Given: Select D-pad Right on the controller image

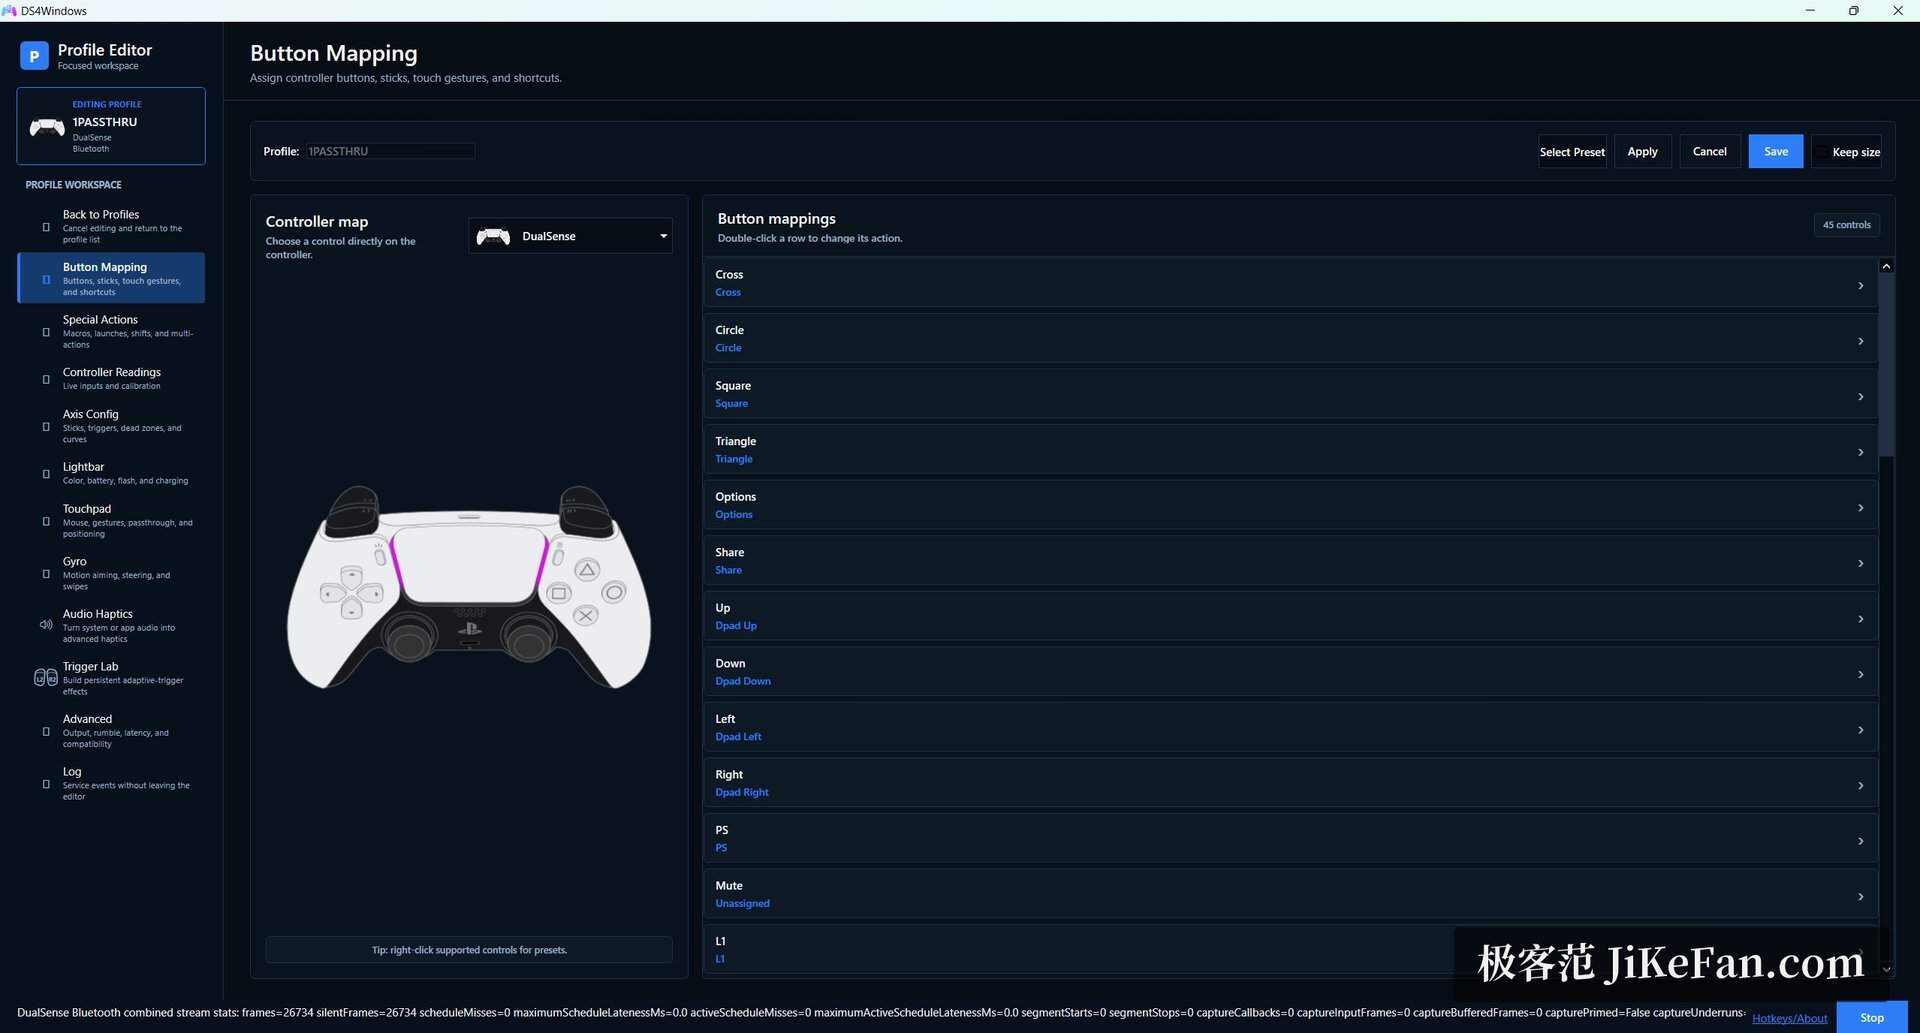Looking at the screenshot, I should [x=371, y=593].
